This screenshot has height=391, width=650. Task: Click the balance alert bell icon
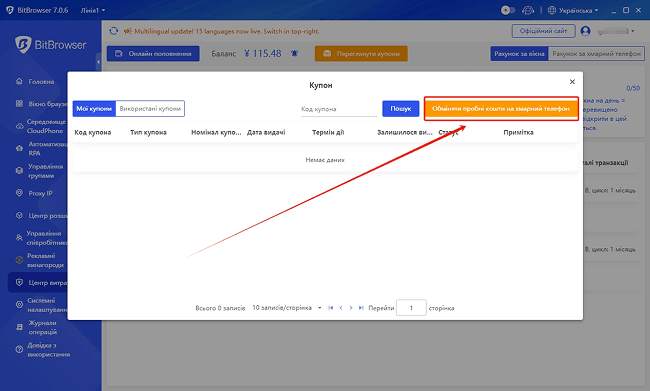[294, 53]
